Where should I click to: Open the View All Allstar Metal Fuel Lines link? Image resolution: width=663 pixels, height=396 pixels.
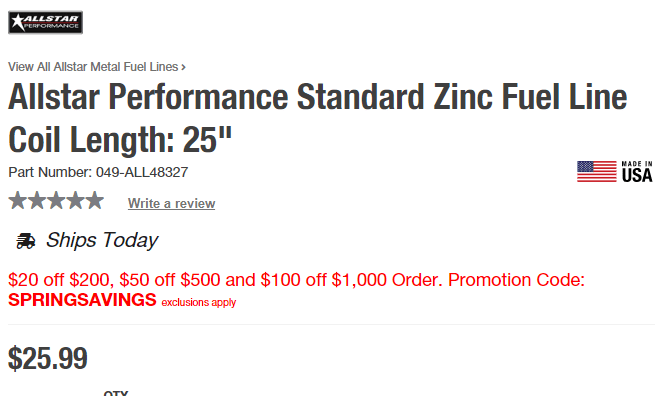point(93,67)
